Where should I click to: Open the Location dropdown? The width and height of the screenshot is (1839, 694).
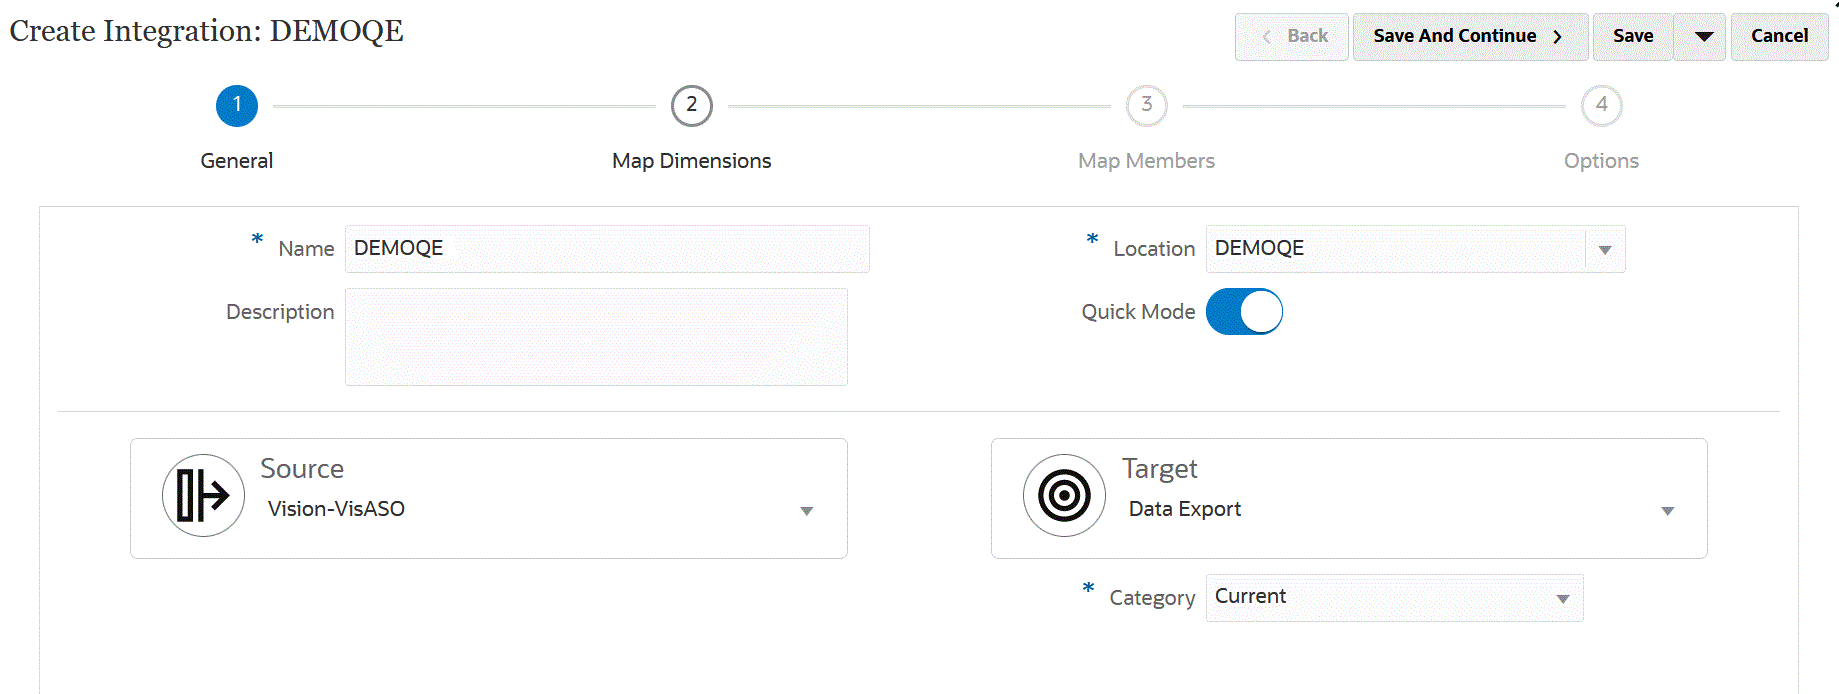(1604, 250)
